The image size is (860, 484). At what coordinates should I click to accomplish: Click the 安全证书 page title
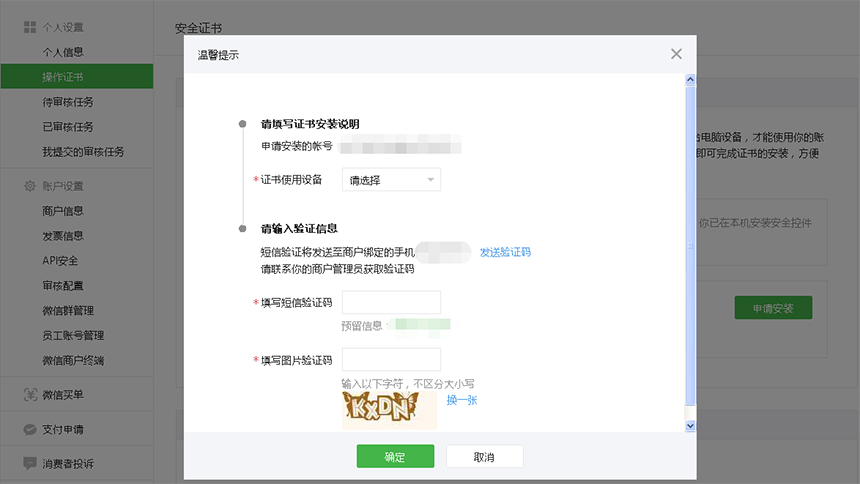click(x=199, y=28)
